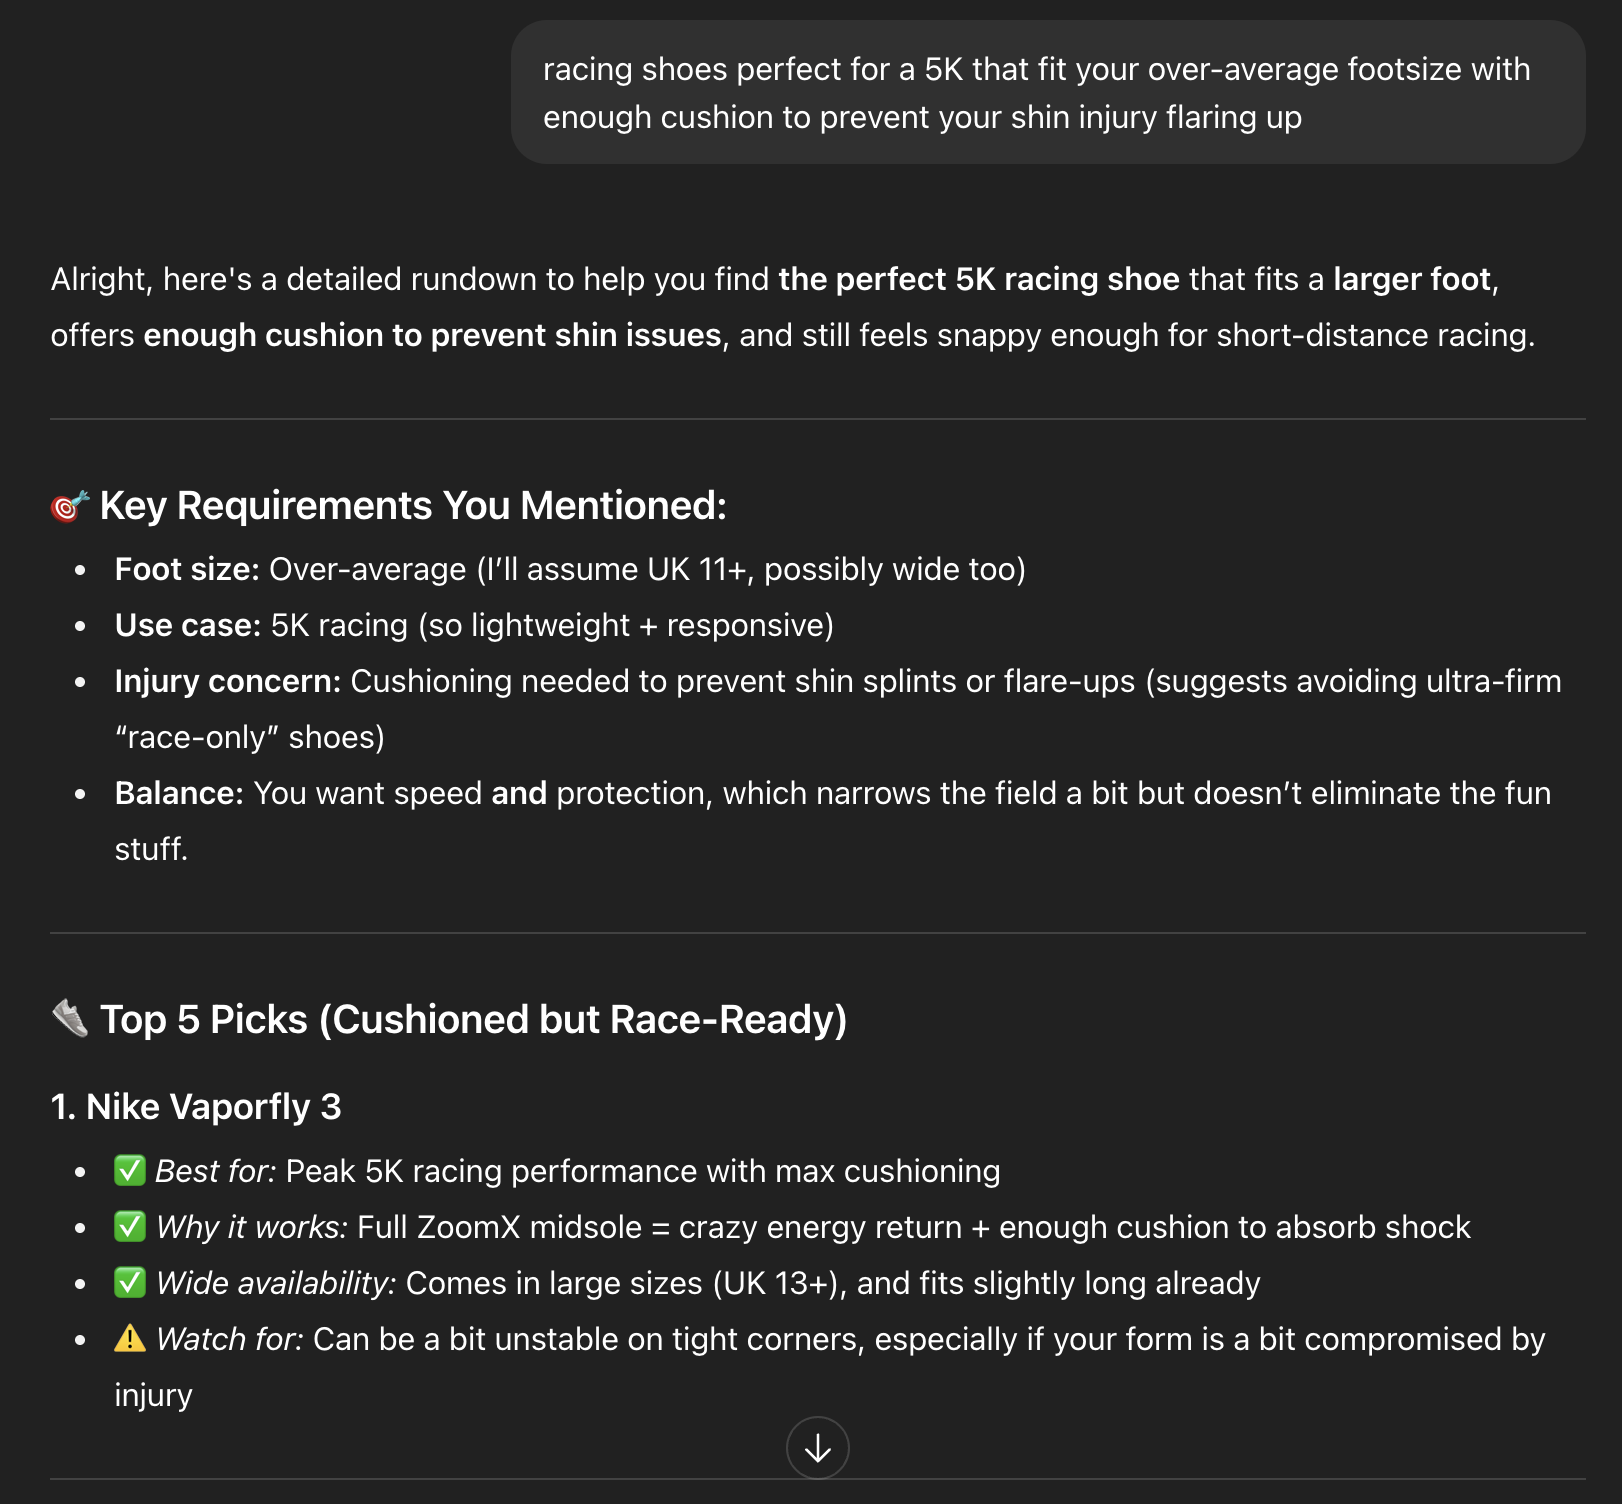This screenshot has width=1622, height=1504.
Task: Click the bold 'Balance:' label
Action: coord(179,793)
